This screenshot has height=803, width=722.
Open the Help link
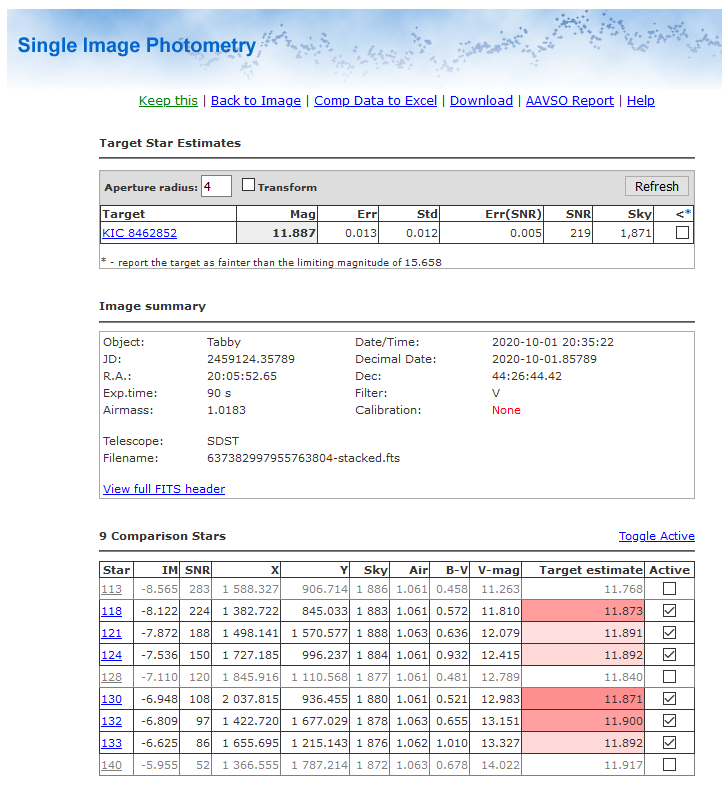tap(640, 101)
